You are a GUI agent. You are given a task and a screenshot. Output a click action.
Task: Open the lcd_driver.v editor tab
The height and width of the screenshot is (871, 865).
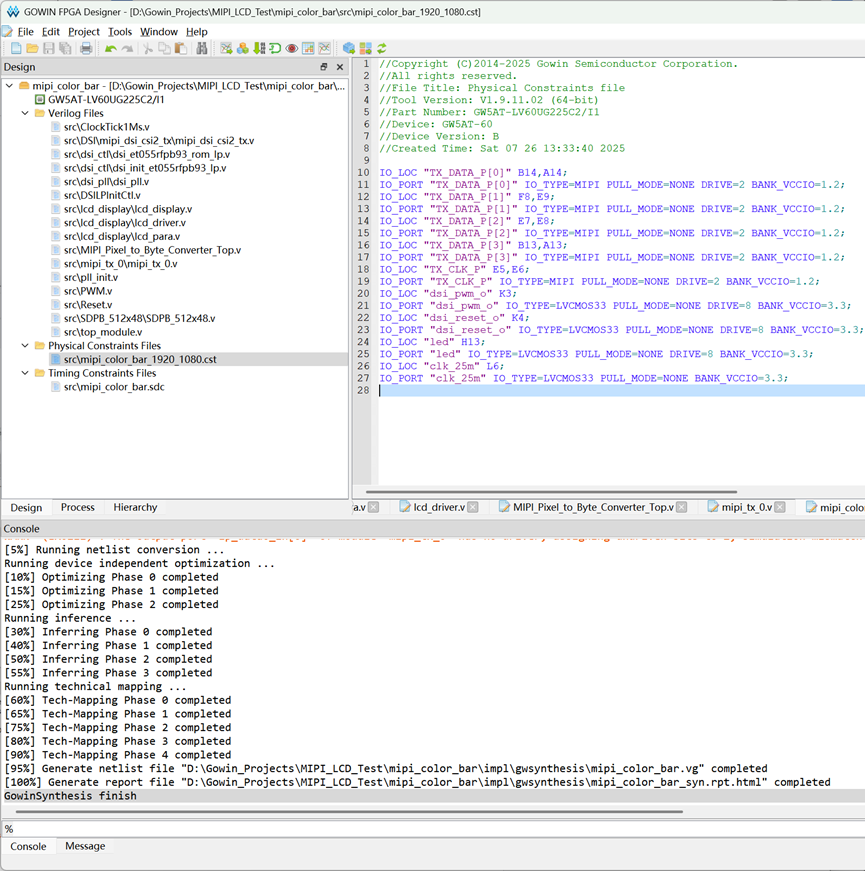[x=438, y=507]
